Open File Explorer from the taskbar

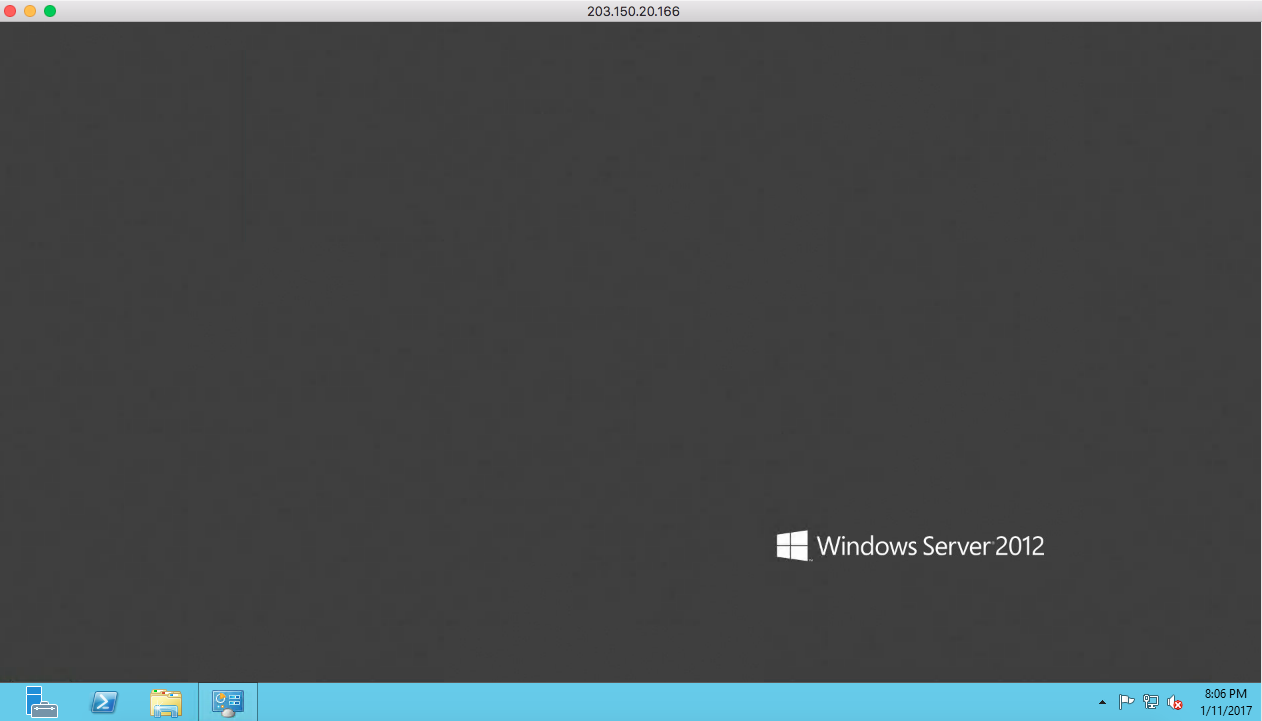click(165, 702)
